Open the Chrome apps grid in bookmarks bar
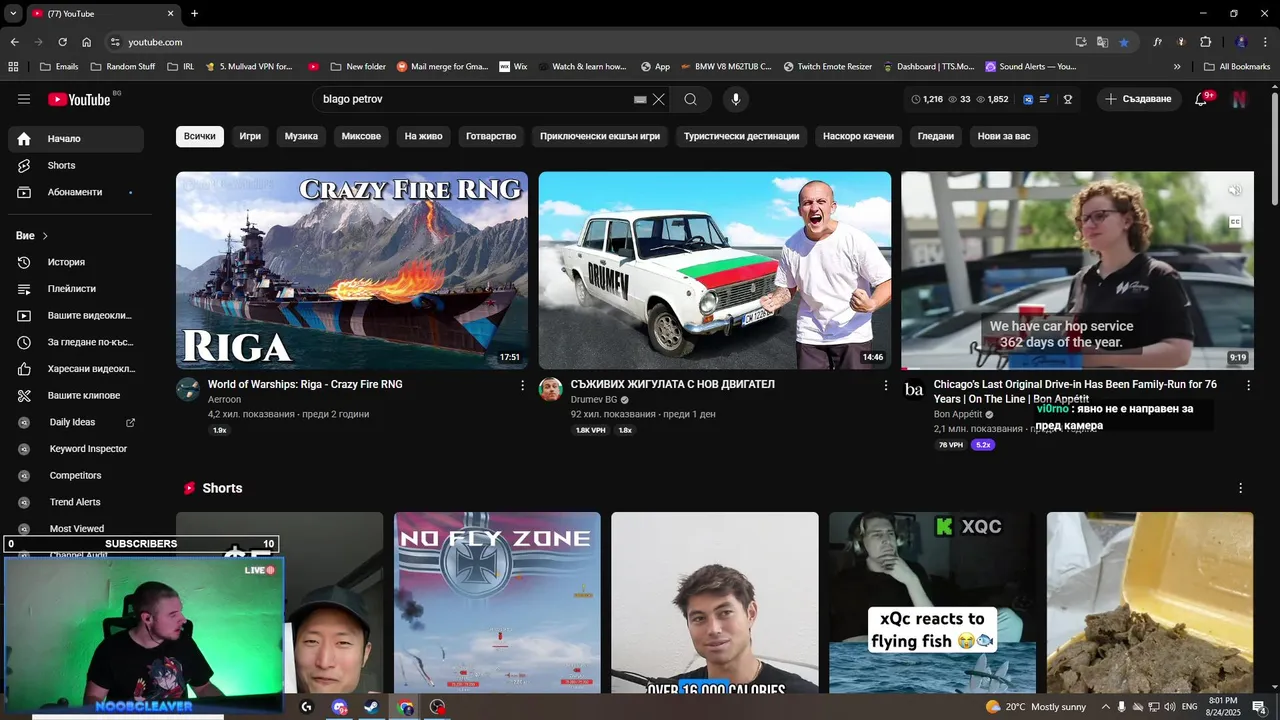The height and width of the screenshot is (720, 1280). point(13,67)
